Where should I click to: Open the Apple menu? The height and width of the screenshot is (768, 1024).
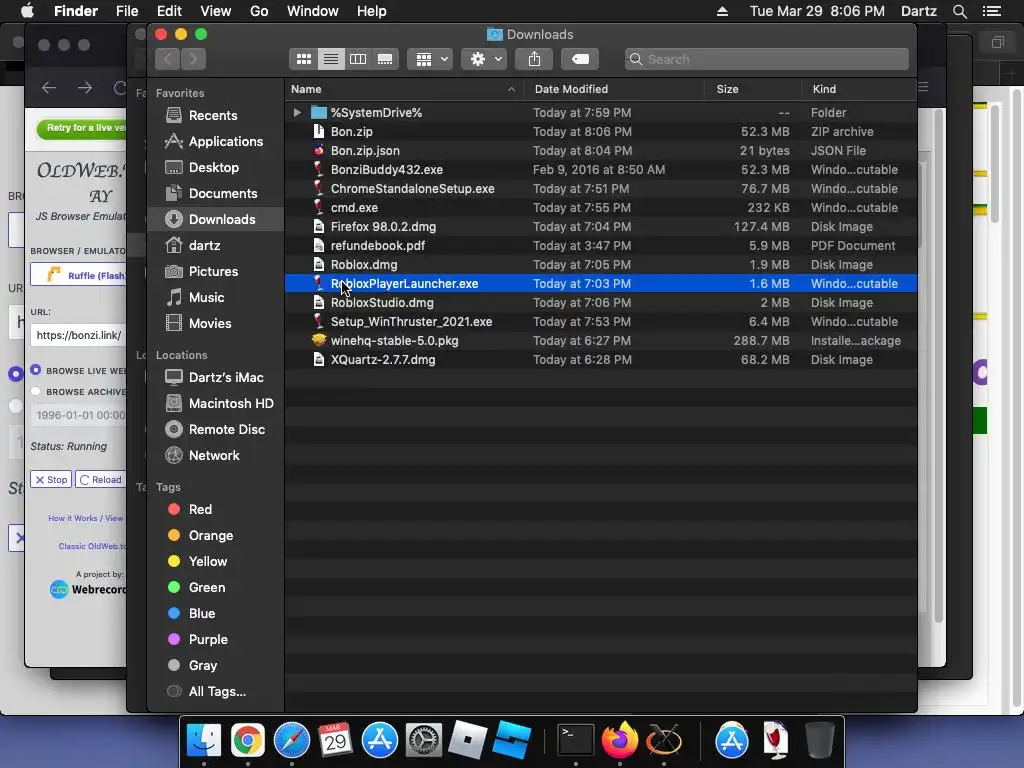pos(27,11)
